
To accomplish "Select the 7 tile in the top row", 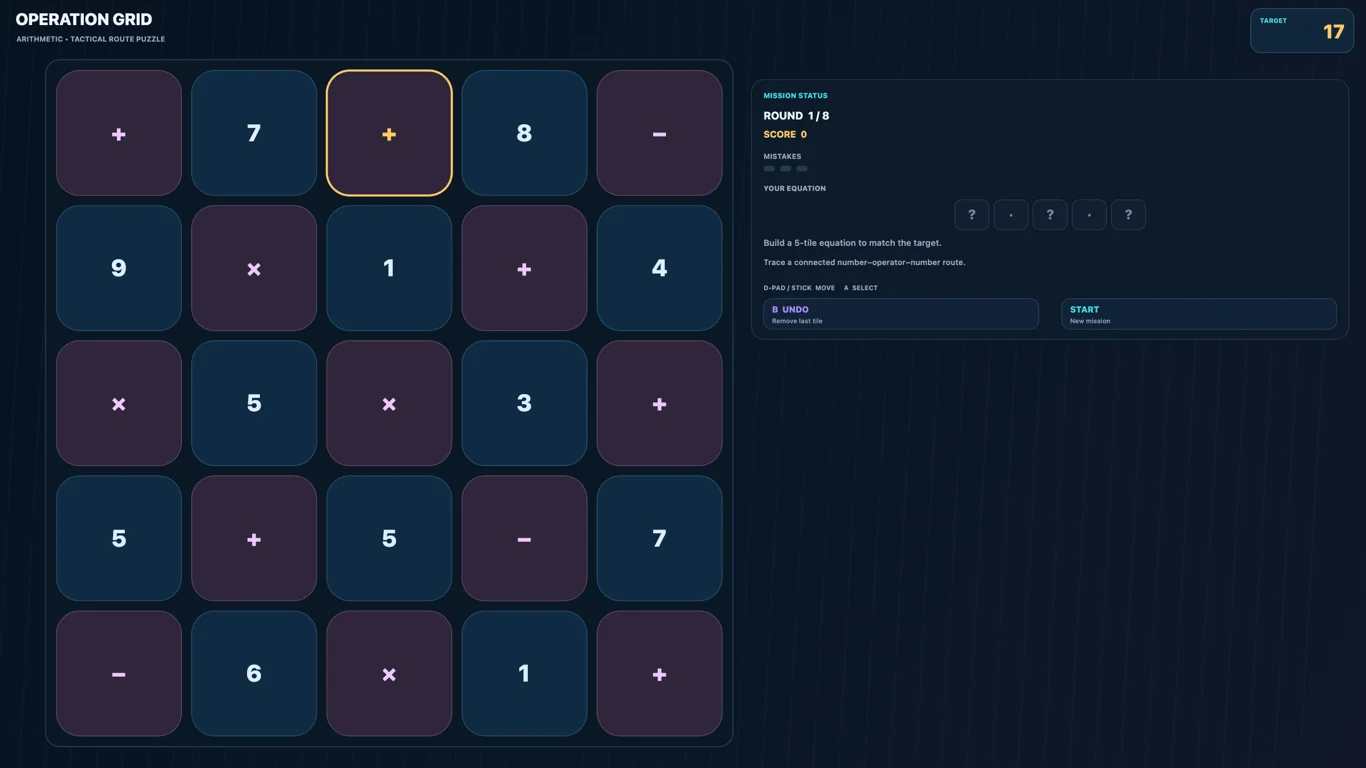I will coord(254,133).
